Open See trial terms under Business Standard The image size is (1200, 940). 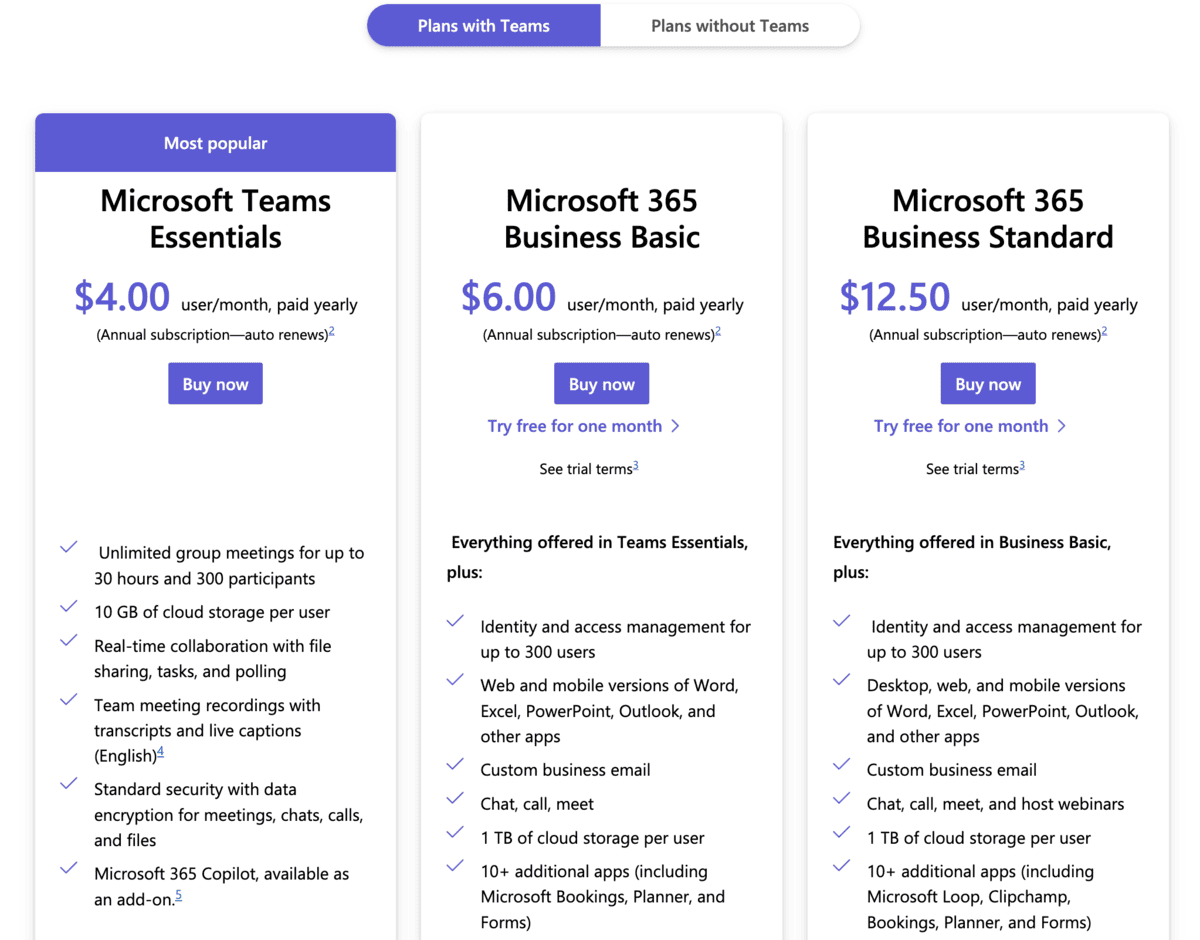point(971,468)
